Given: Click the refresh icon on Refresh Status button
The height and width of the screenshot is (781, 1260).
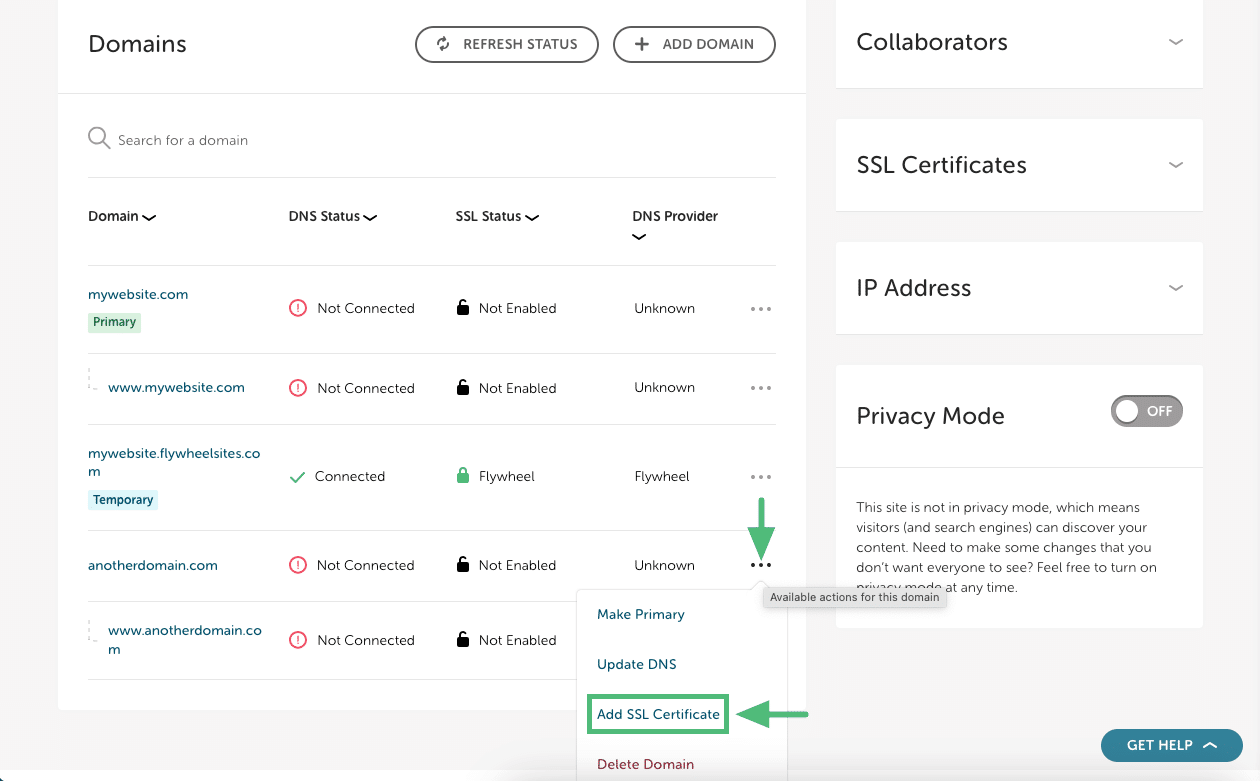Looking at the screenshot, I should pyautogui.click(x=443, y=44).
